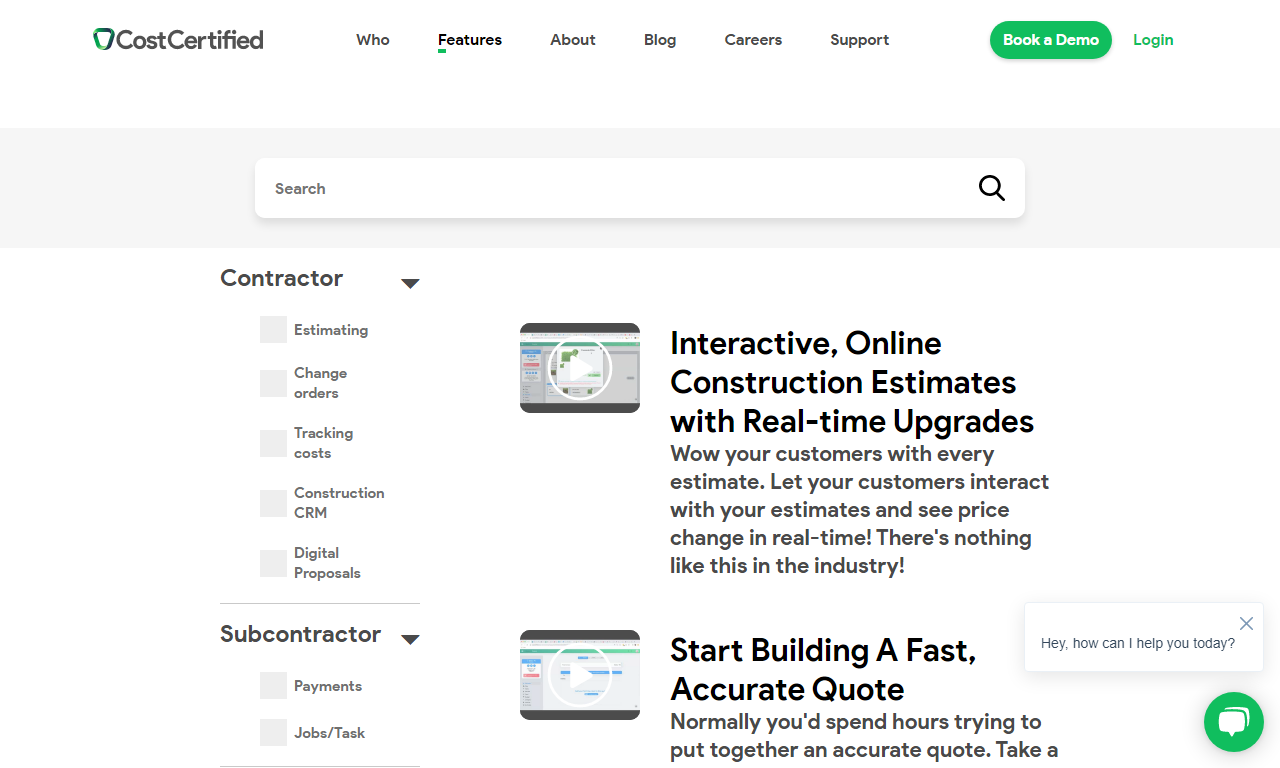Click the Construction CRM filter label
The image size is (1280, 768).
[x=339, y=503]
